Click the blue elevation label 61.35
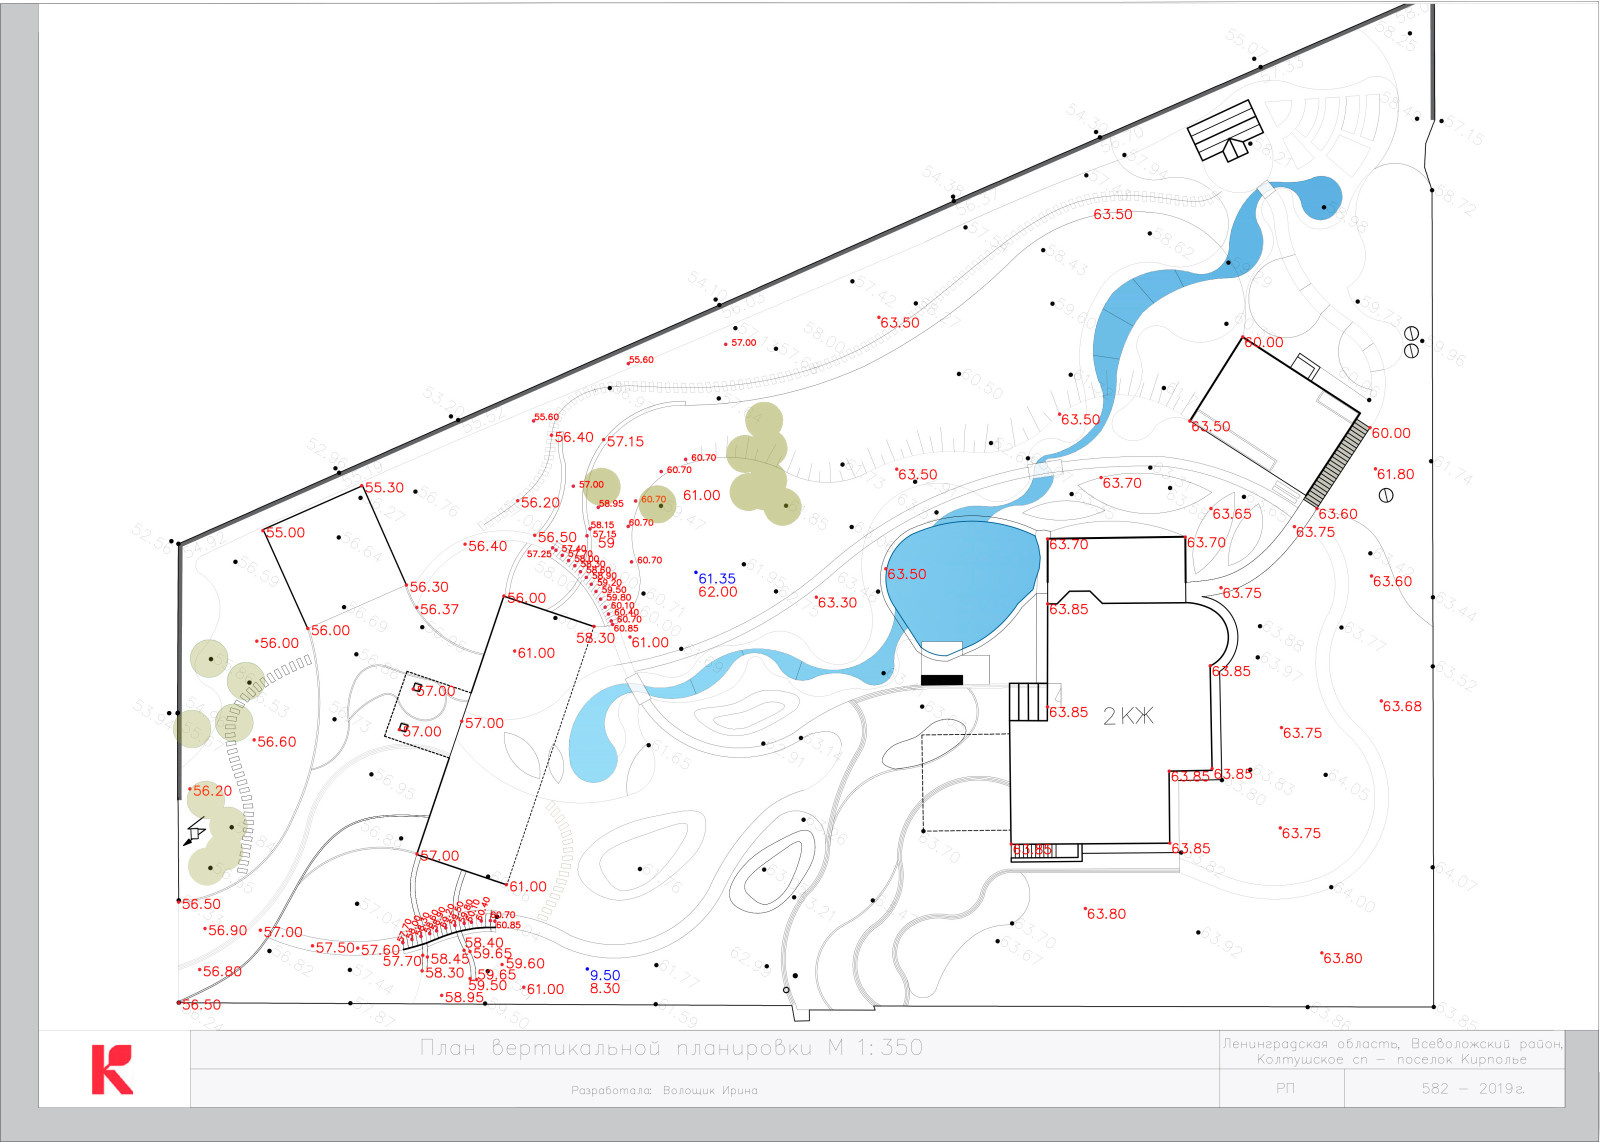The height and width of the screenshot is (1142, 1600). [716, 578]
